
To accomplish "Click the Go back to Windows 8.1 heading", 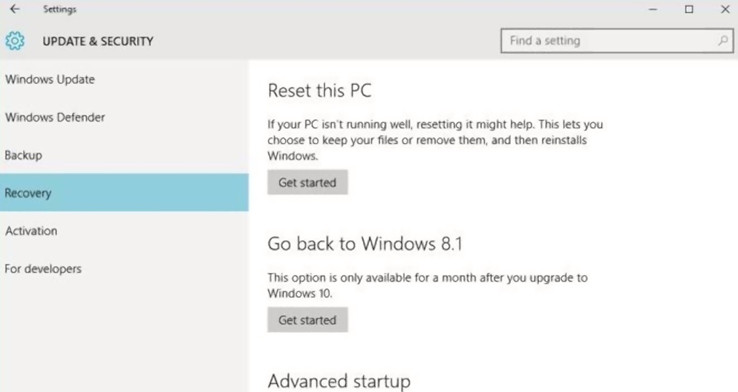I will click(365, 244).
